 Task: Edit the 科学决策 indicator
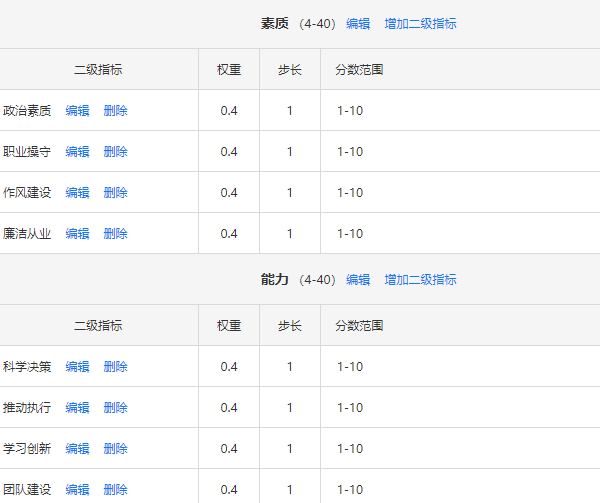point(77,366)
